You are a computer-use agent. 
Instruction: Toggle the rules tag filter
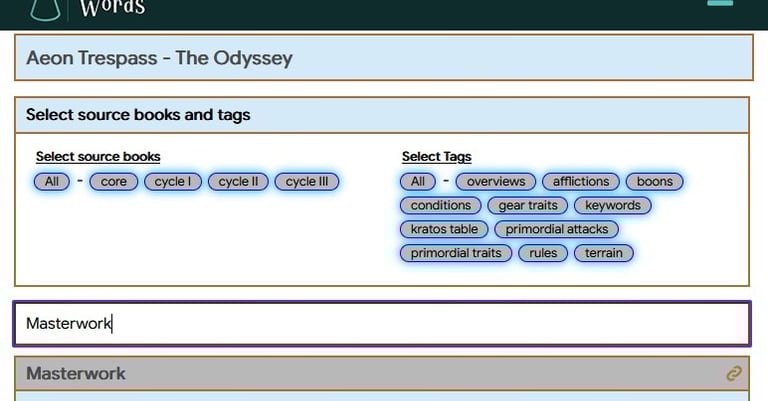[x=543, y=253]
